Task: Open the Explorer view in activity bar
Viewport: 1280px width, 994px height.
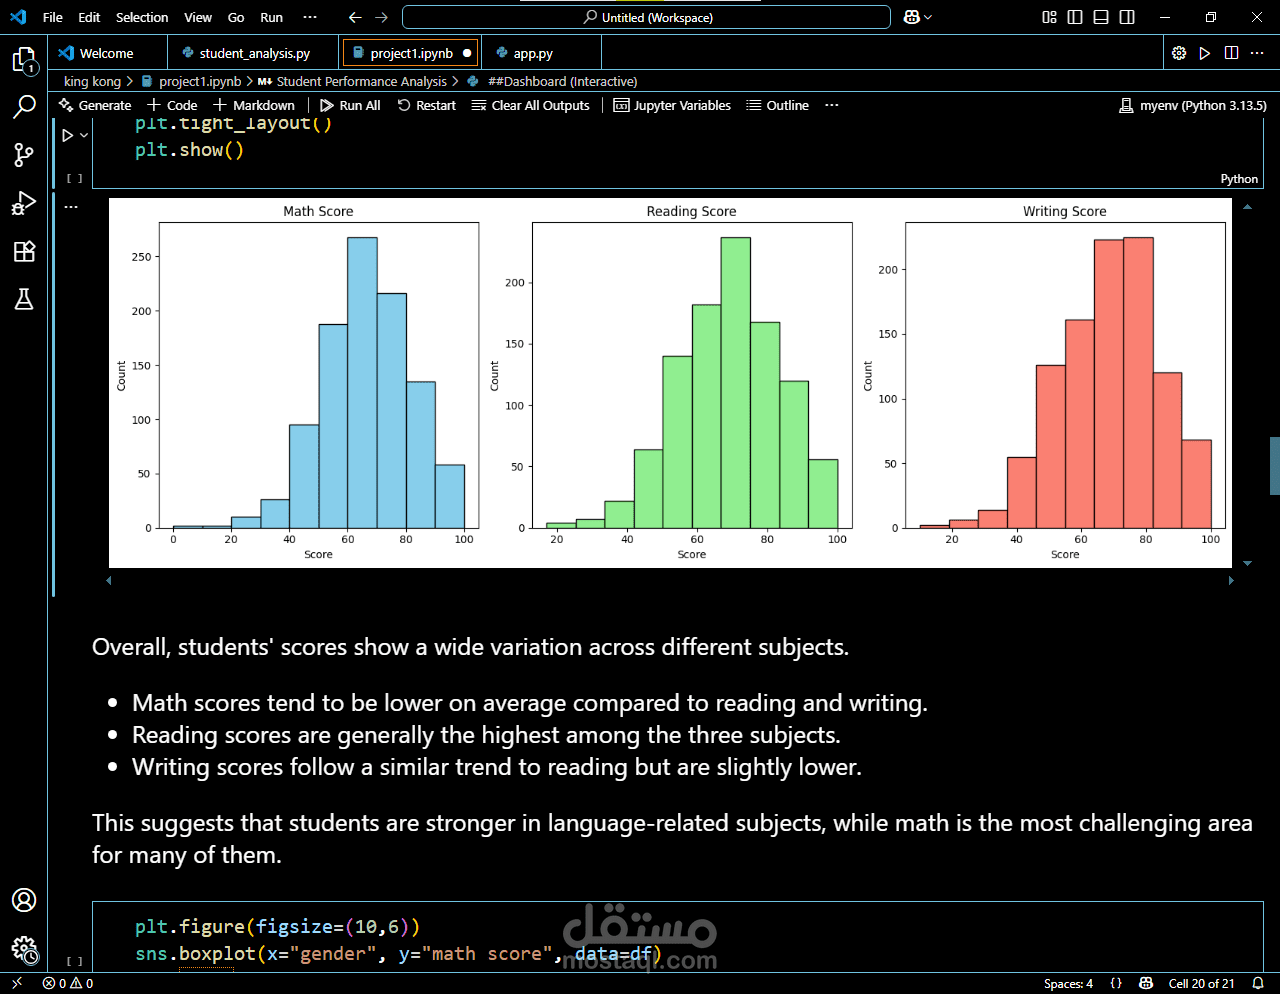Action: [x=24, y=60]
